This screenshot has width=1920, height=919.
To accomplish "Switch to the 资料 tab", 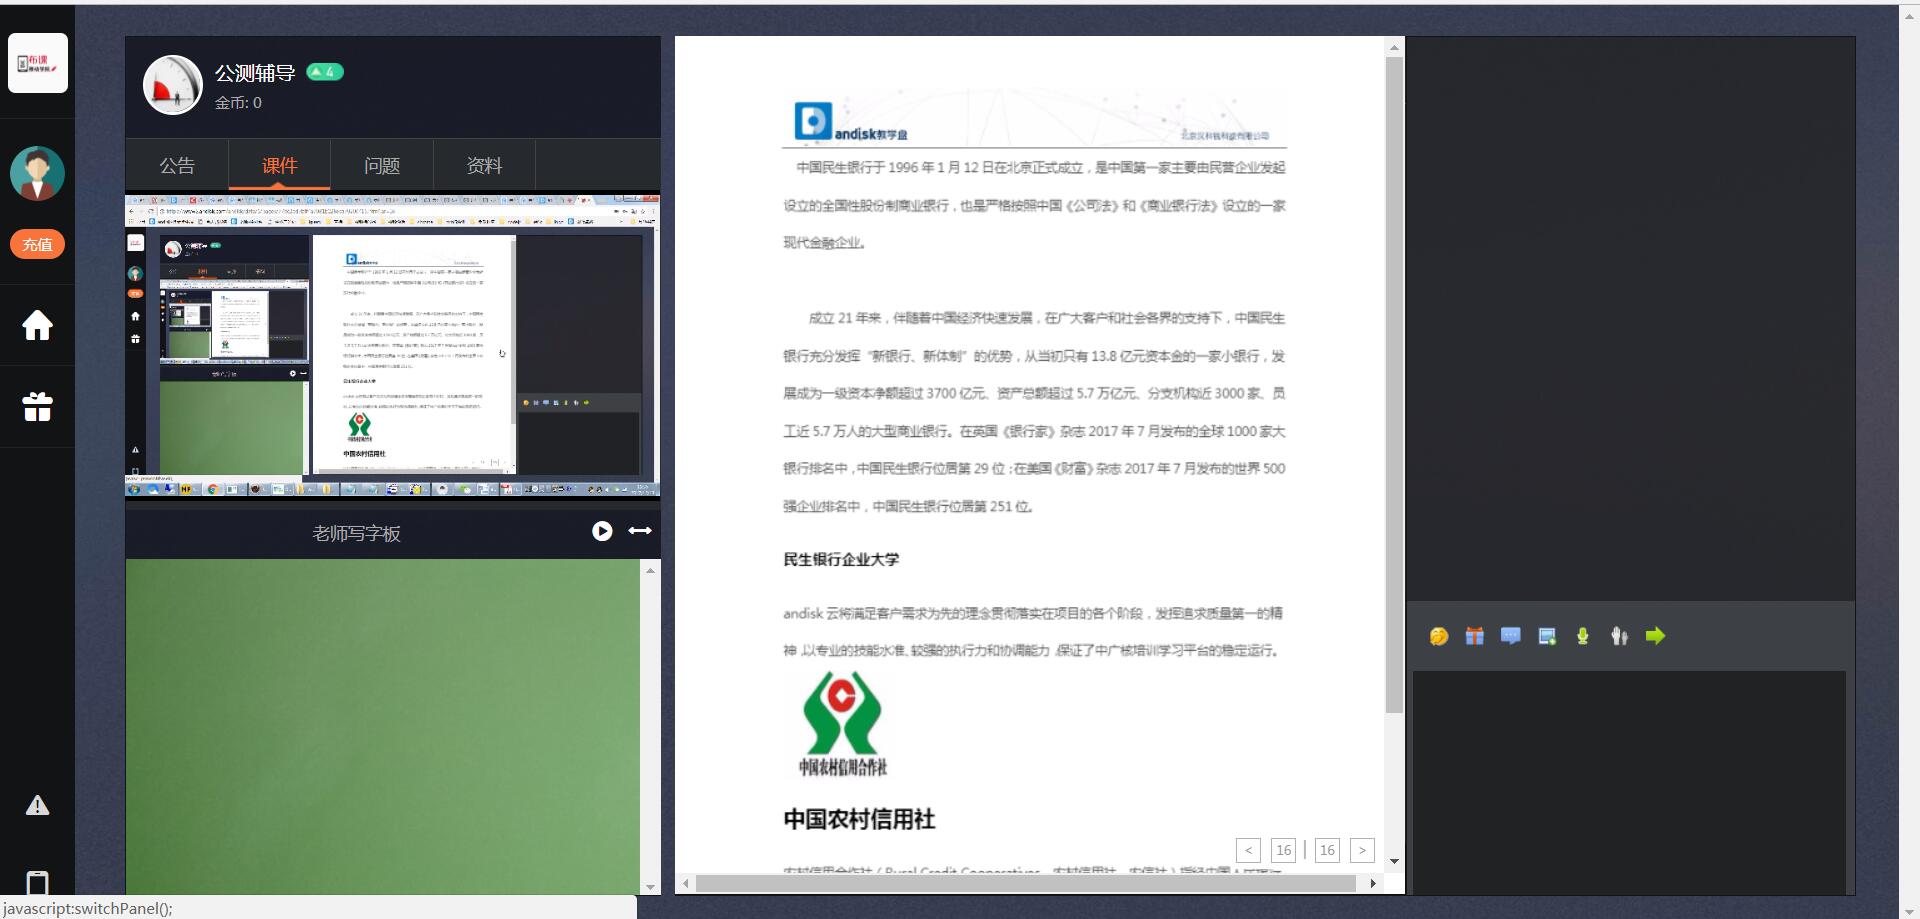I will [x=485, y=165].
